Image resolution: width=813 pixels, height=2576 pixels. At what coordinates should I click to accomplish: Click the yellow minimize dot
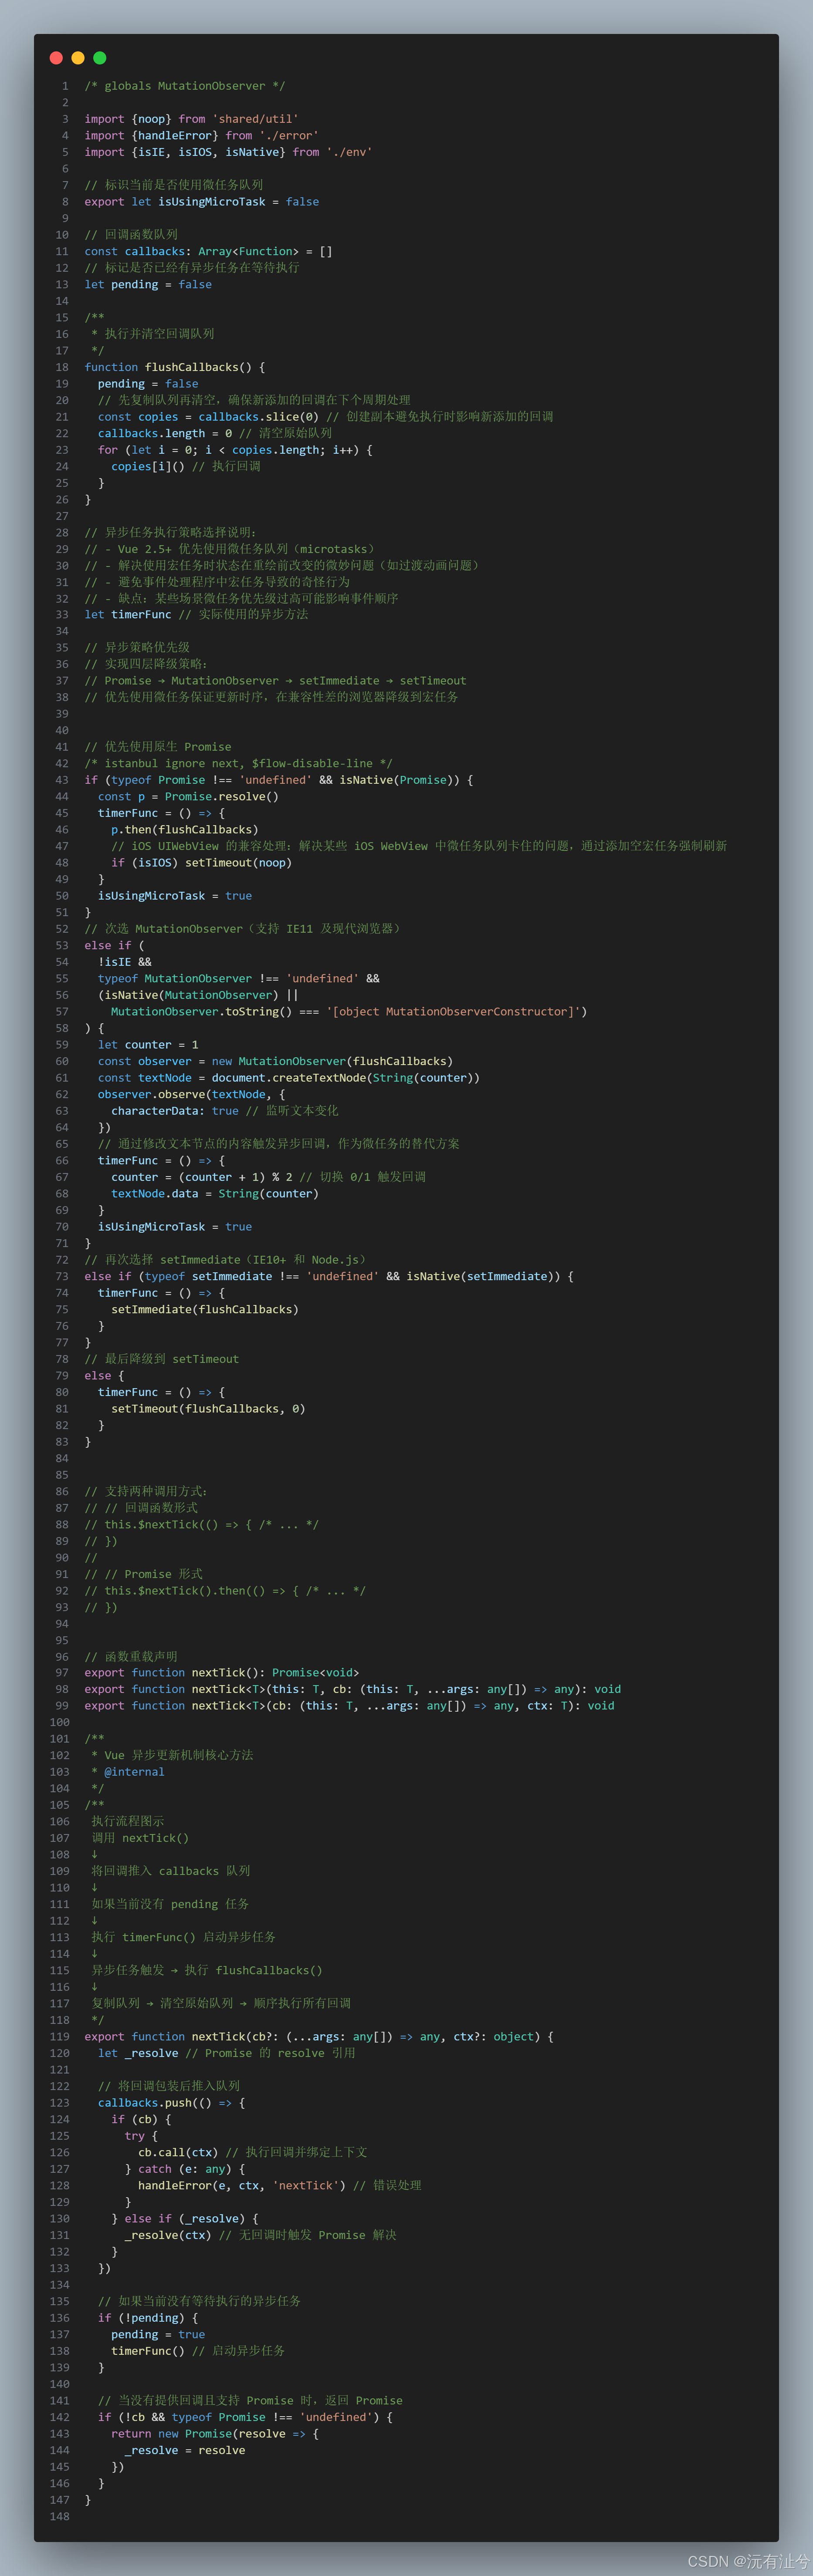[x=78, y=58]
